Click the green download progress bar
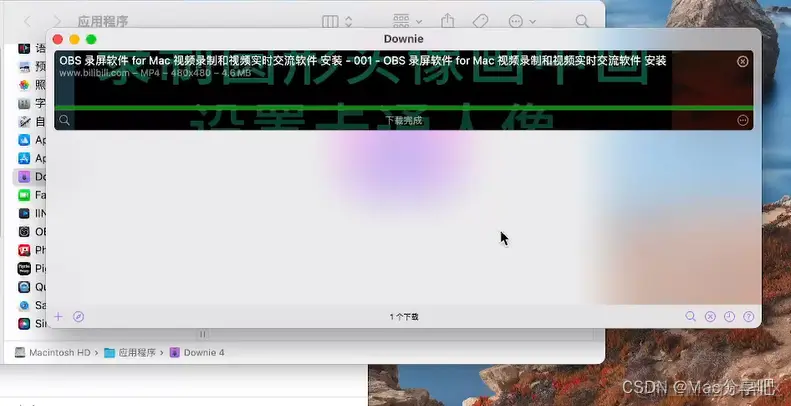Image resolution: width=791 pixels, height=406 pixels. tap(404, 108)
